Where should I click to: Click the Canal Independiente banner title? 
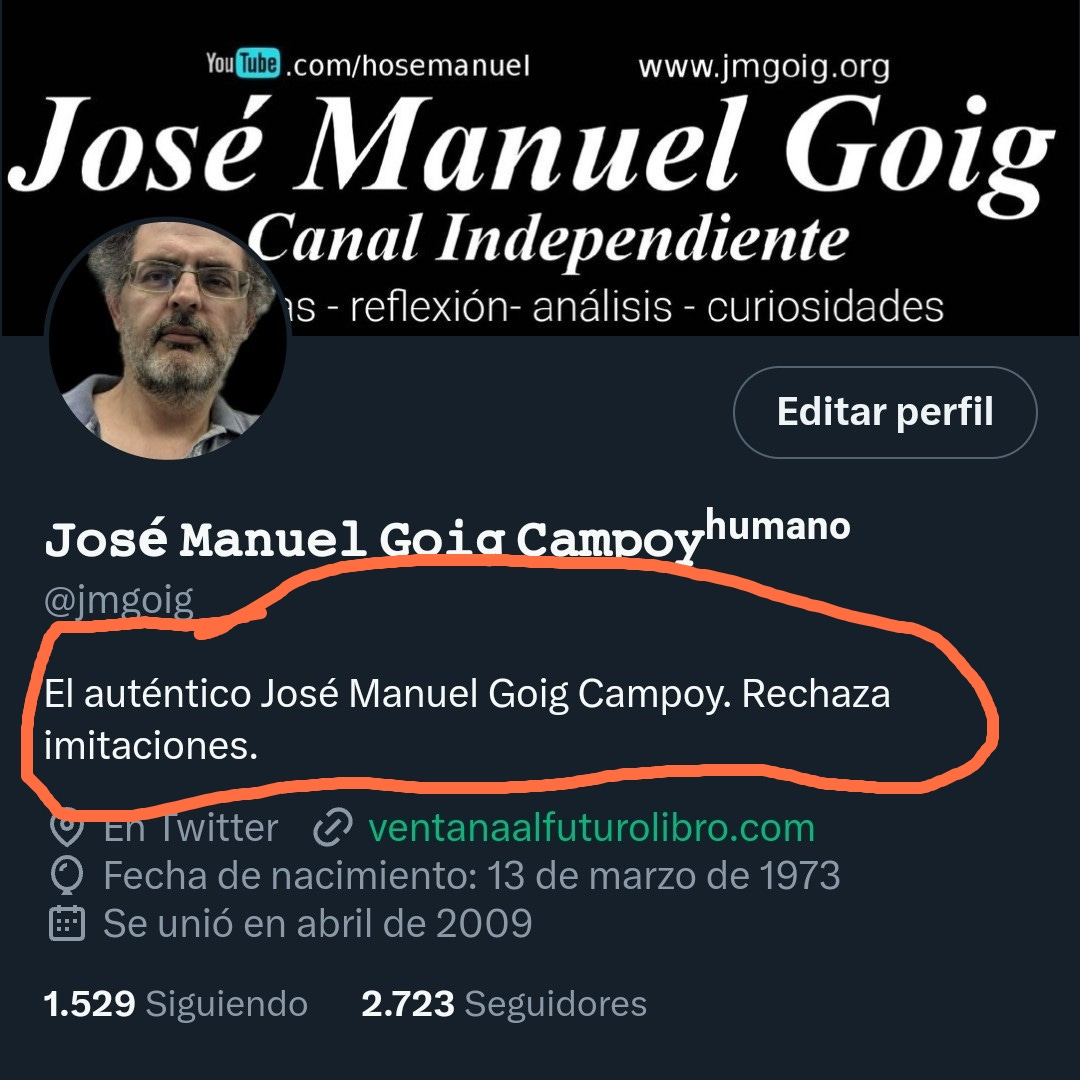(x=548, y=238)
